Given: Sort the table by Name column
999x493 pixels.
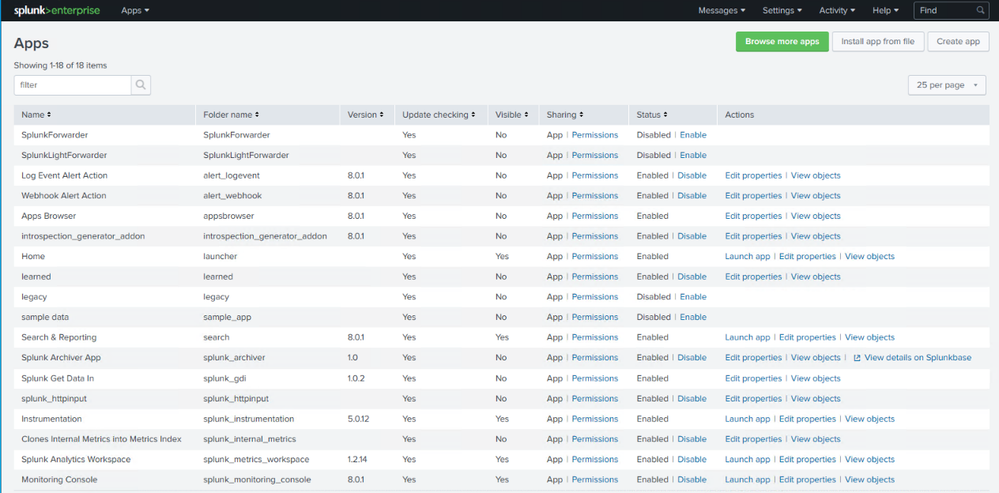Looking at the screenshot, I should tap(36, 115).
